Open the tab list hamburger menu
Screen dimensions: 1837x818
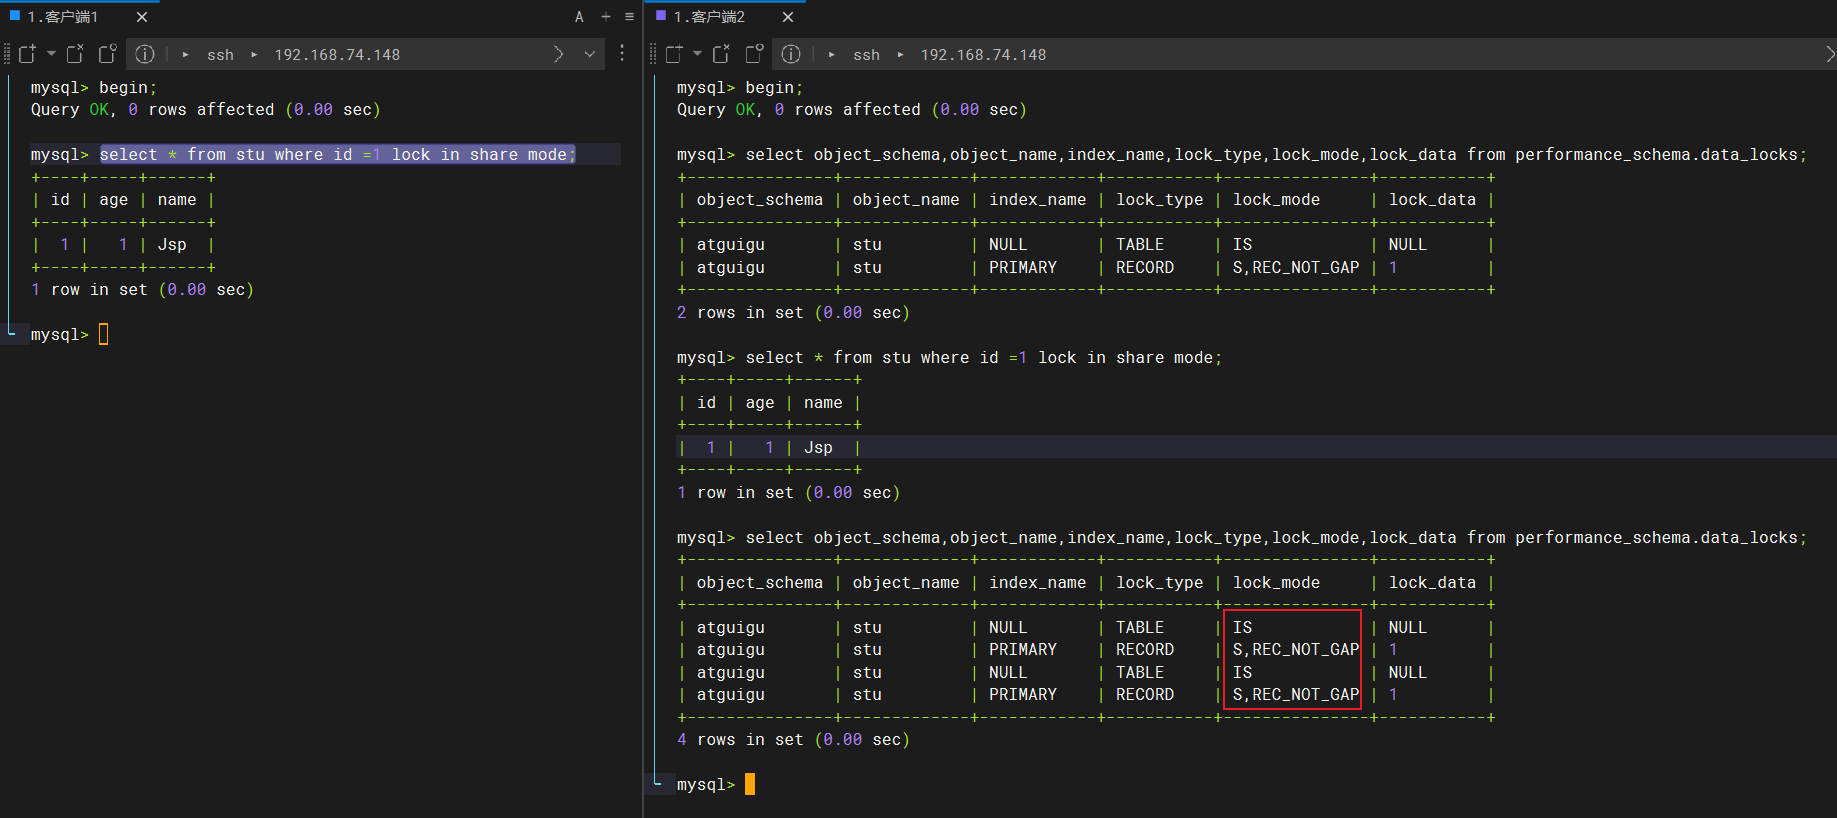click(629, 17)
